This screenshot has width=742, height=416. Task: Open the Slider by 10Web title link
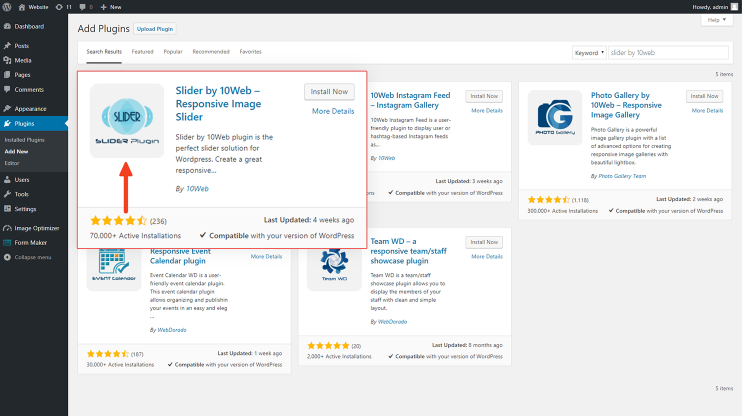coord(218,104)
